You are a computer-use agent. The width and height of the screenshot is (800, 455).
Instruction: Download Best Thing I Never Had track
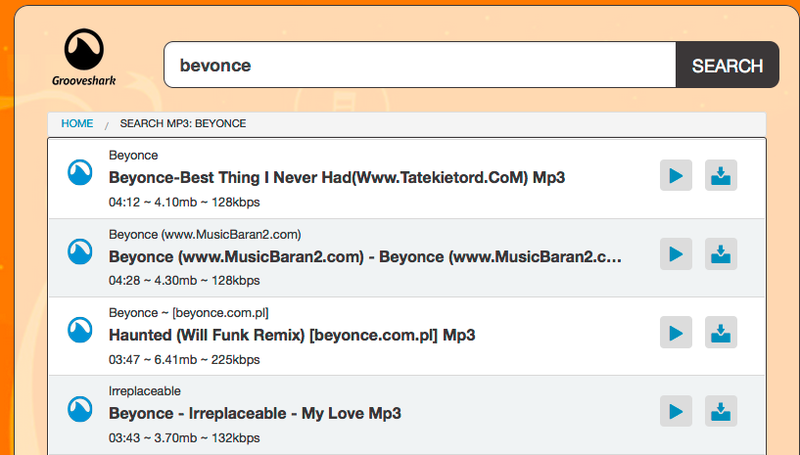720,175
